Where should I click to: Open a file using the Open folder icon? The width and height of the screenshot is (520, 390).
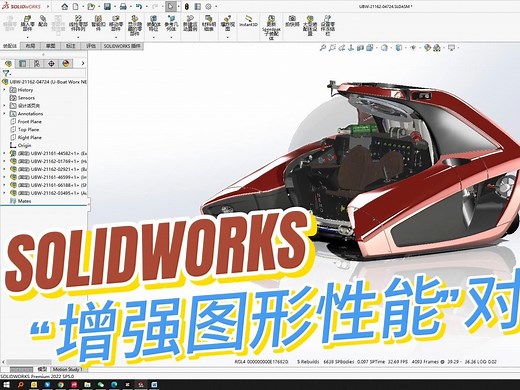(91, 6)
